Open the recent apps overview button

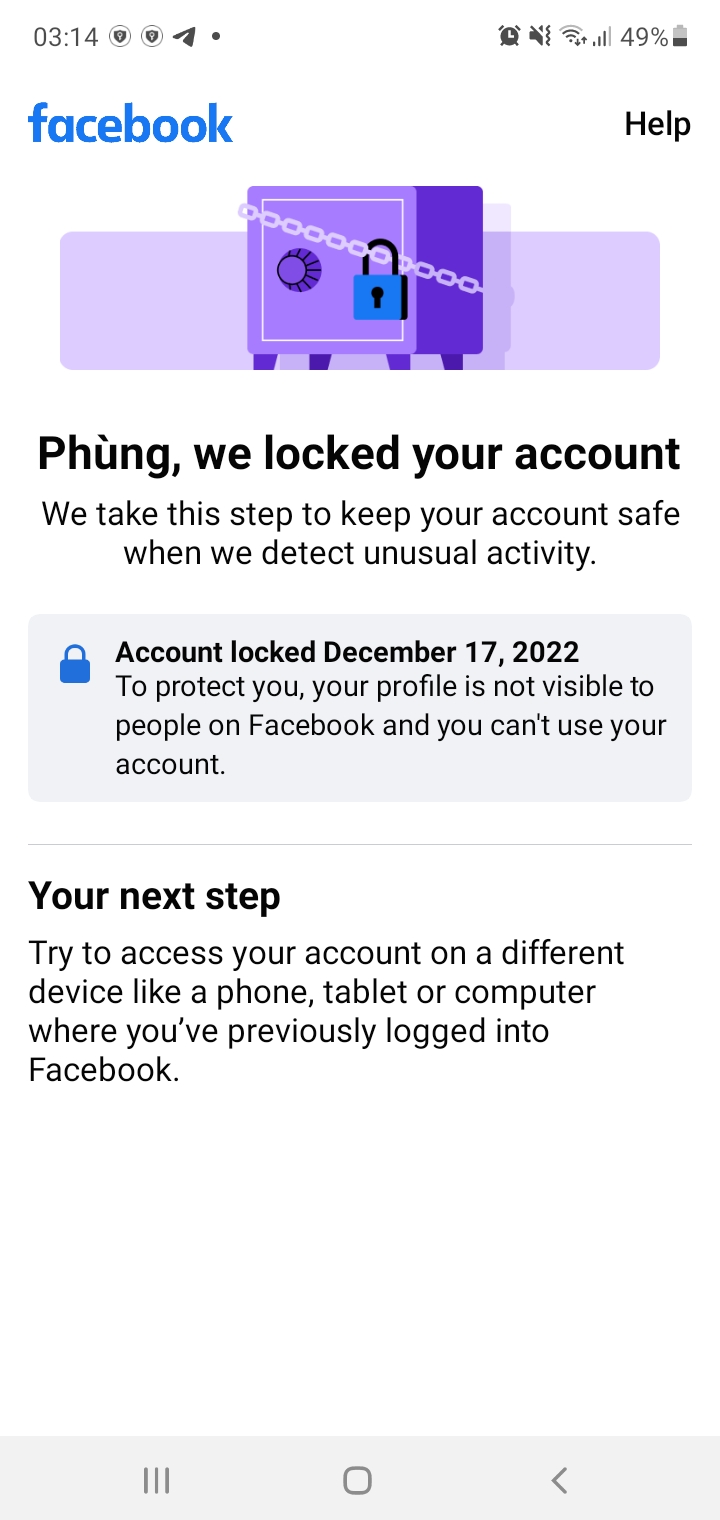click(x=156, y=1480)
